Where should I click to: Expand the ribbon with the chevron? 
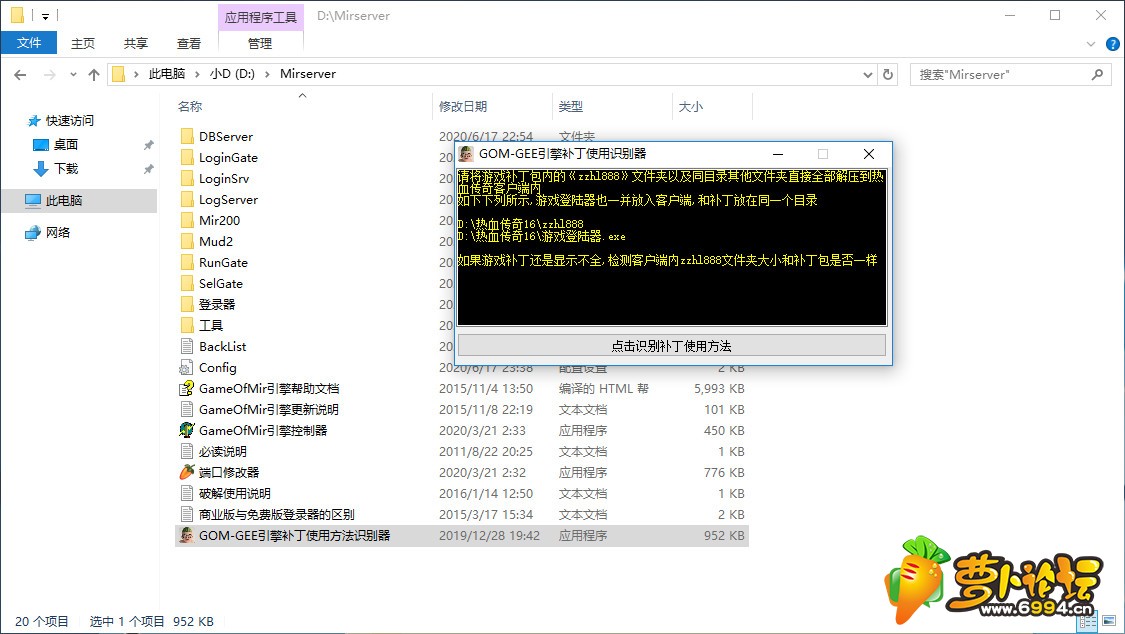pyautogui.click(x=1091, y=44)
